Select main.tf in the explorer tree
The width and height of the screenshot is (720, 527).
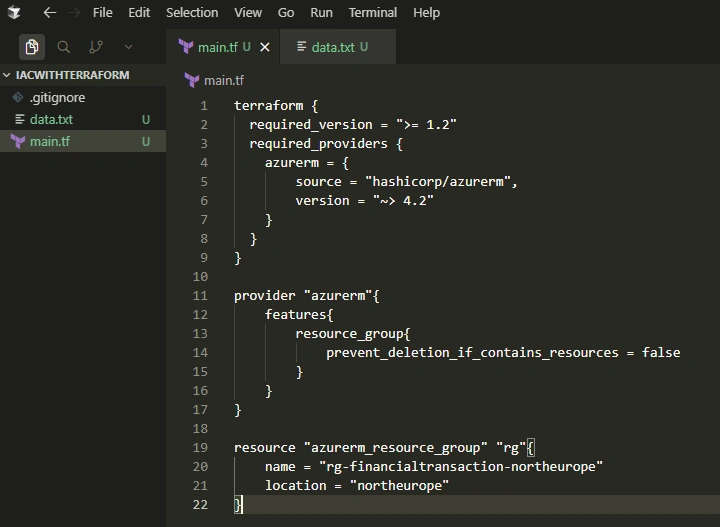pyautogui.click(x=83, y=141)
